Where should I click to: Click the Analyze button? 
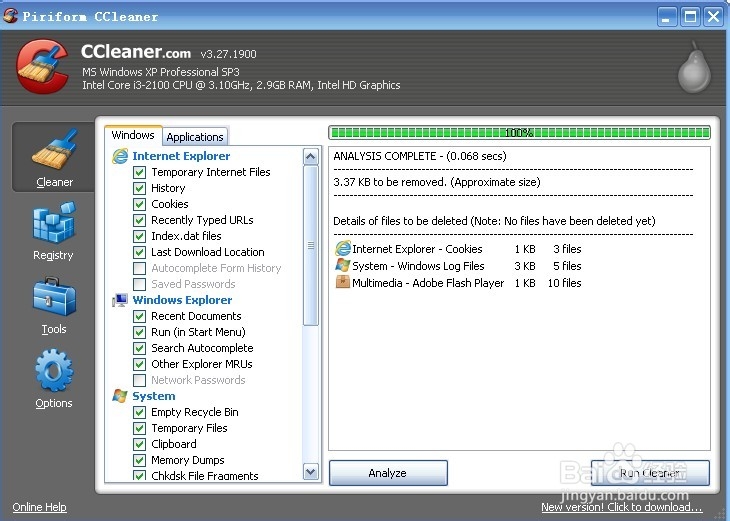click(x=388, y=473)
